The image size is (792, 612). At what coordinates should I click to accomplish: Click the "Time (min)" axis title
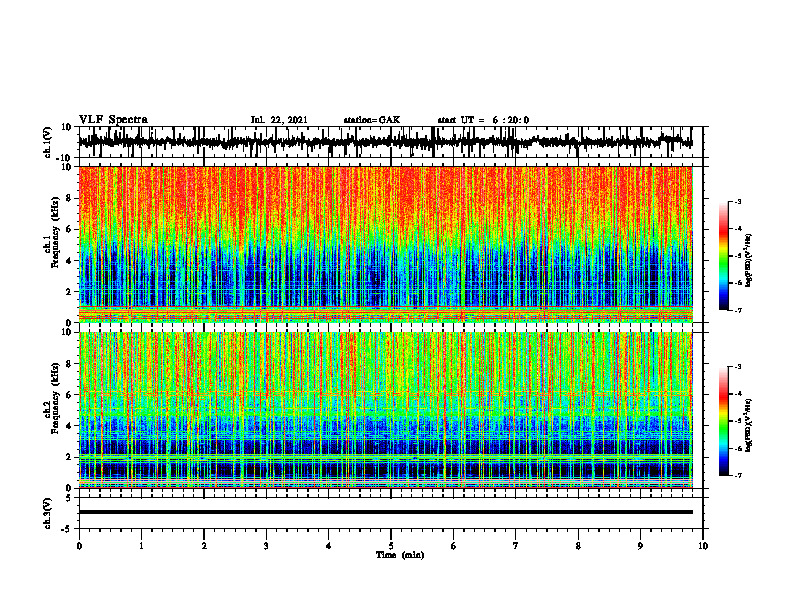(x=400, y=555)
